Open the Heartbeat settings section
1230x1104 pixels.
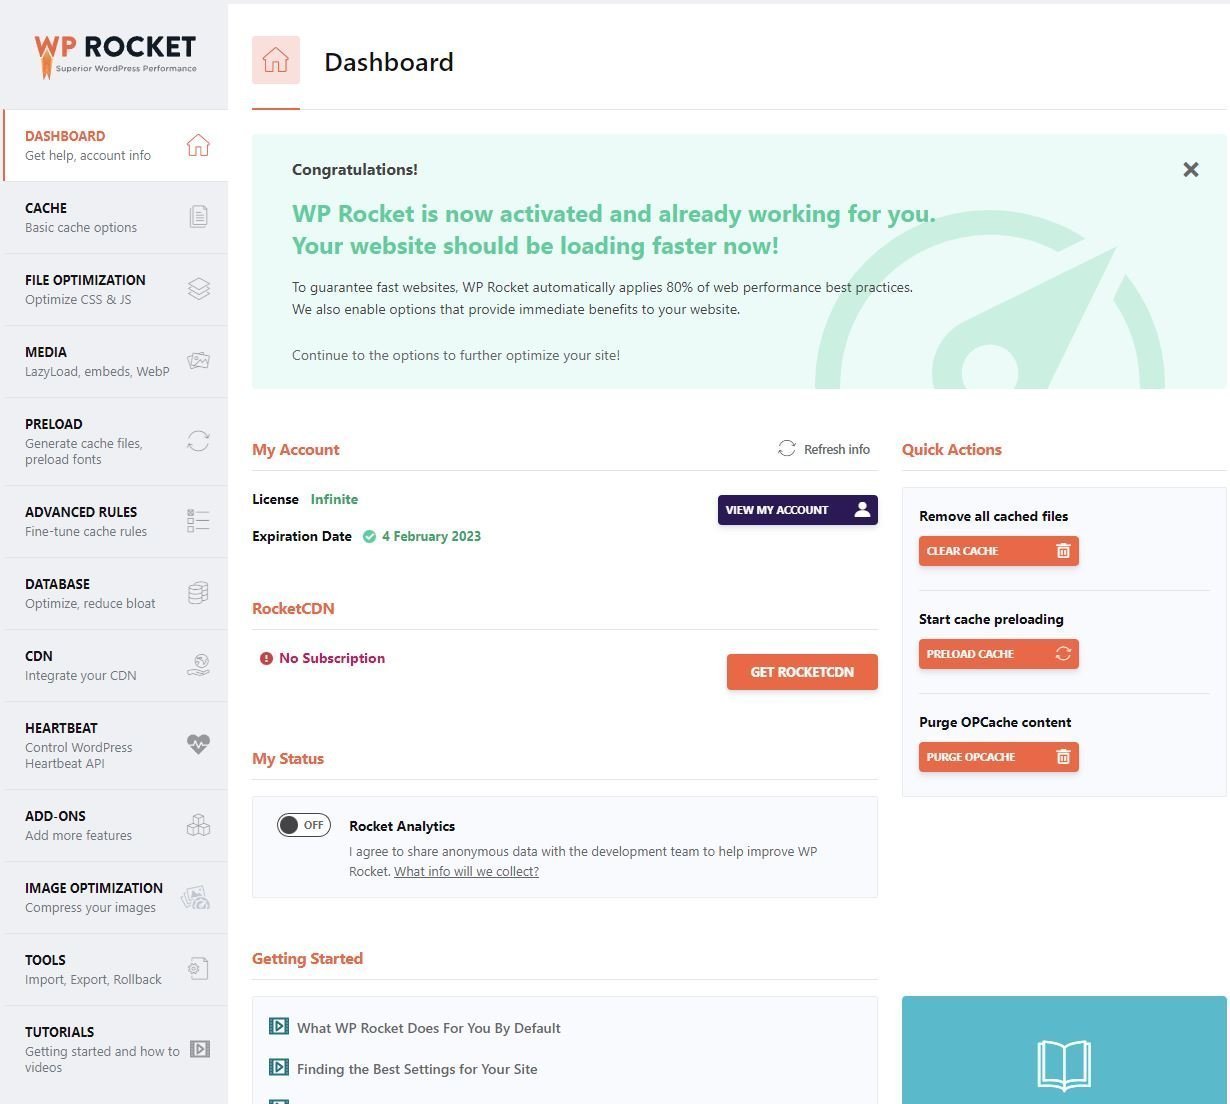coord(116,745)
